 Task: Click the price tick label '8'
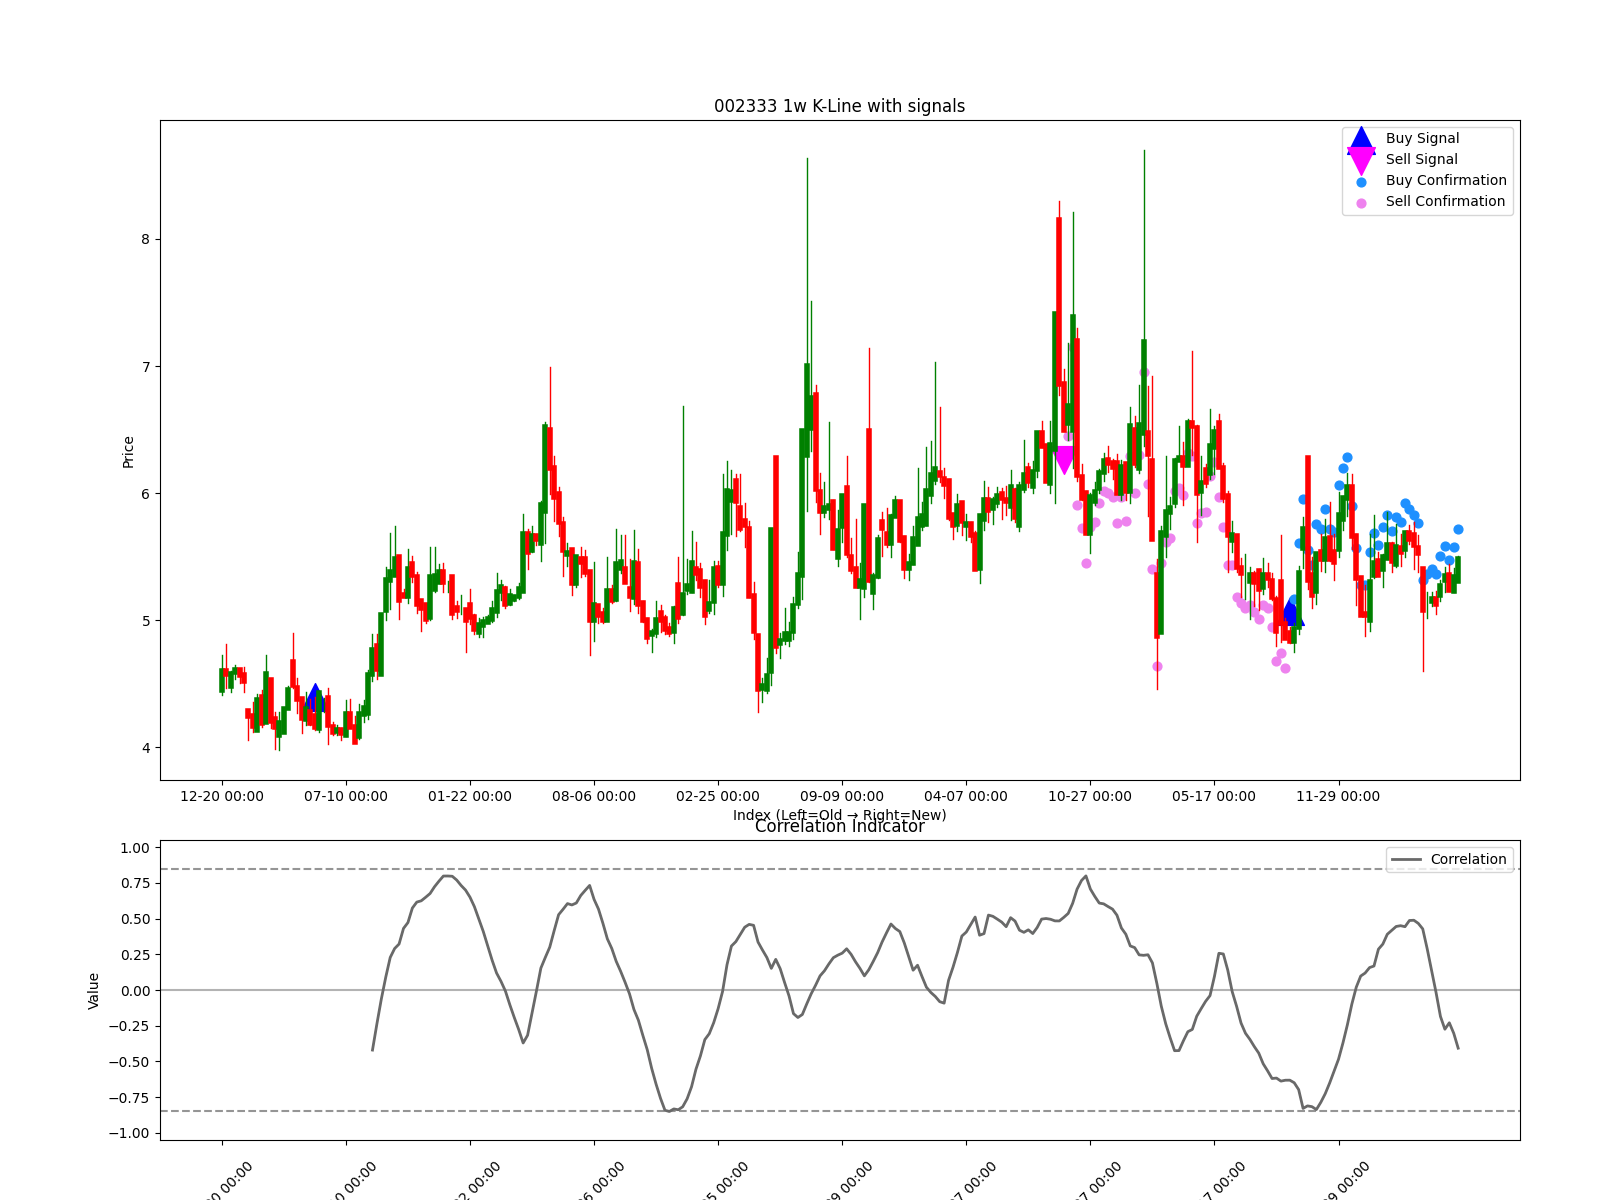[145, 239]
